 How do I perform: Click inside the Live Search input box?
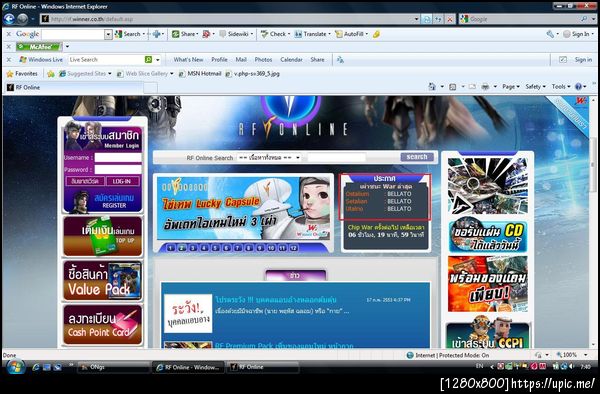coord(106,60)
